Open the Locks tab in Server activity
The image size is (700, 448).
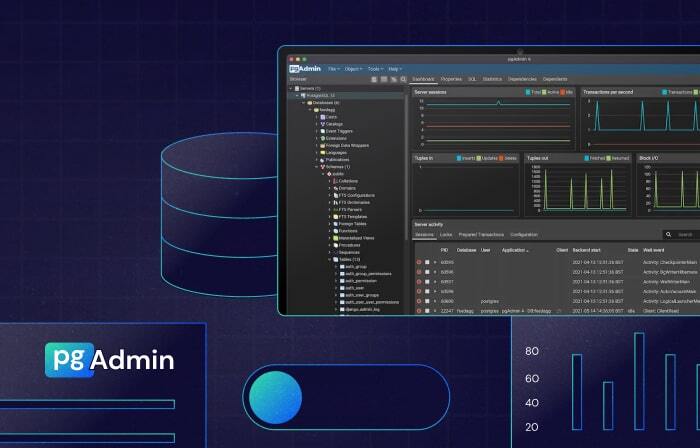point(446,235)
